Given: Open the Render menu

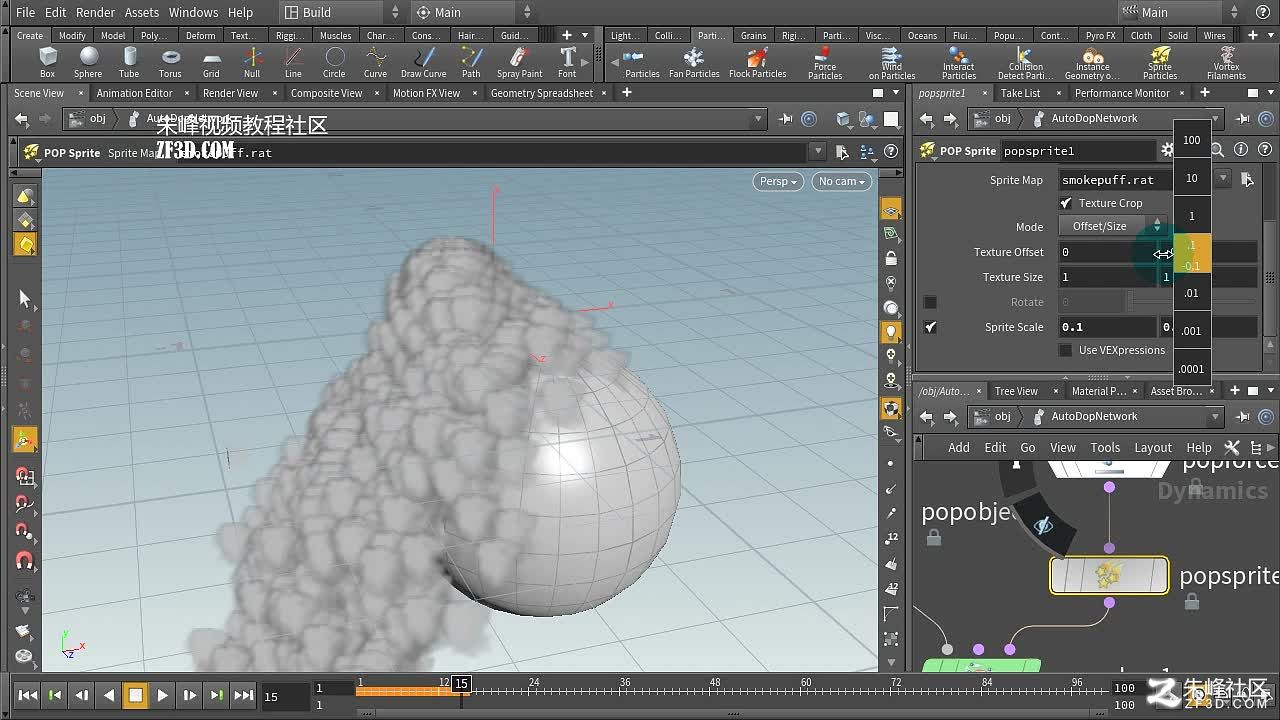Looking at the screenshot, I should coord(95,12).
